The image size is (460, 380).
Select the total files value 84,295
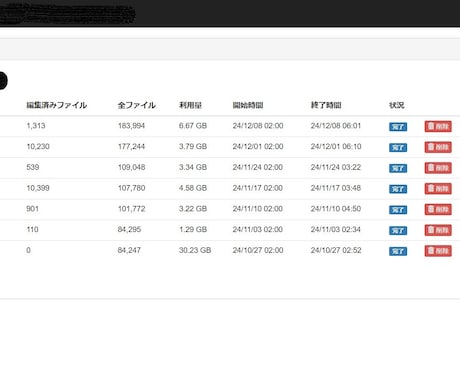click(x=129, y=229)
